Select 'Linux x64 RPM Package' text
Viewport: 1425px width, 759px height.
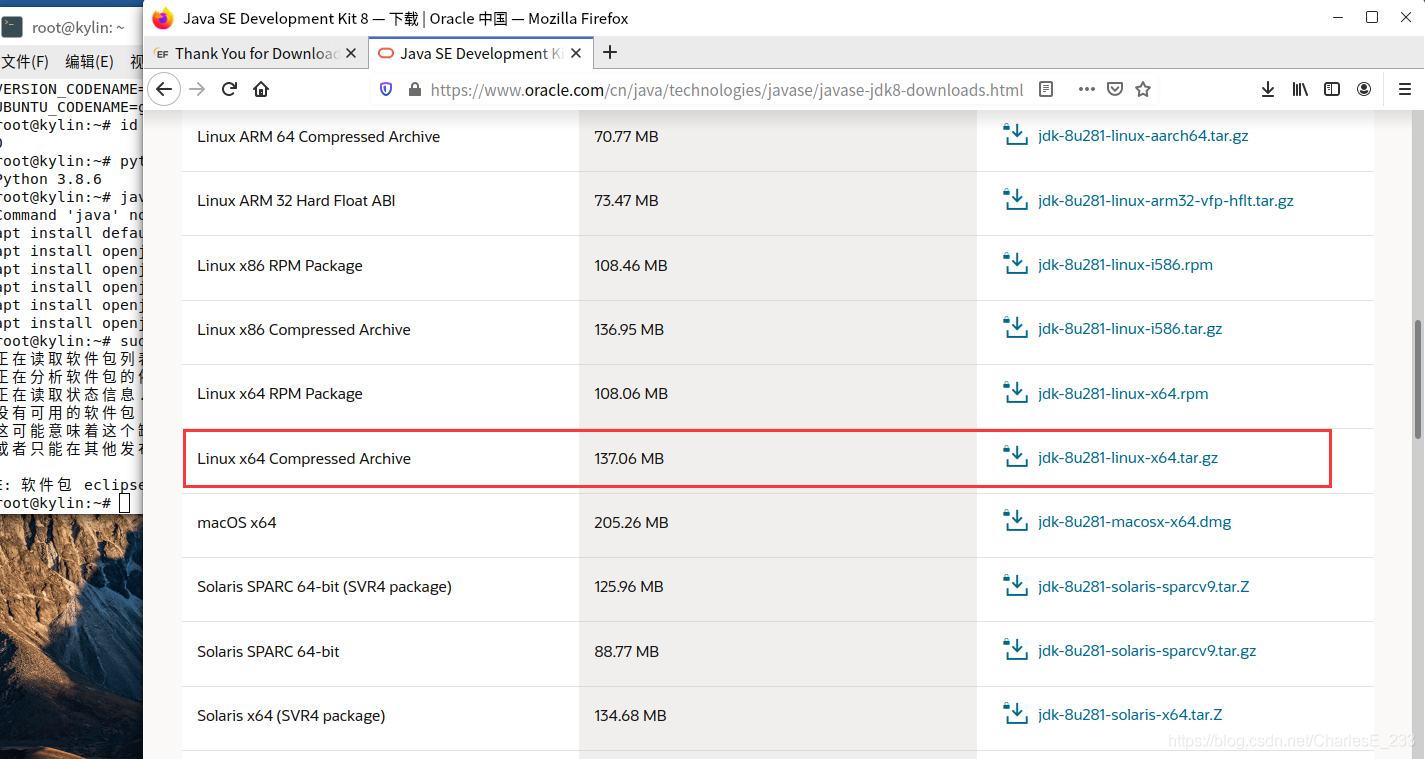[x=280, y=394]
